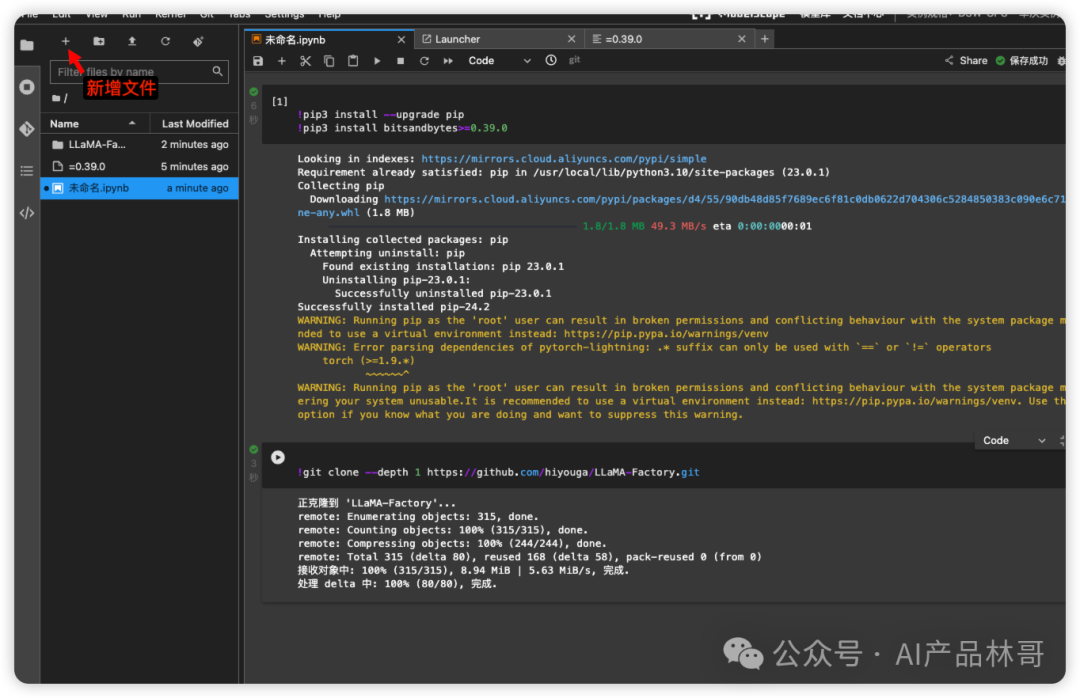1080x698 pixels.
Task: Click the root folder breadcrumb icon
Action: tap(56, 98)
